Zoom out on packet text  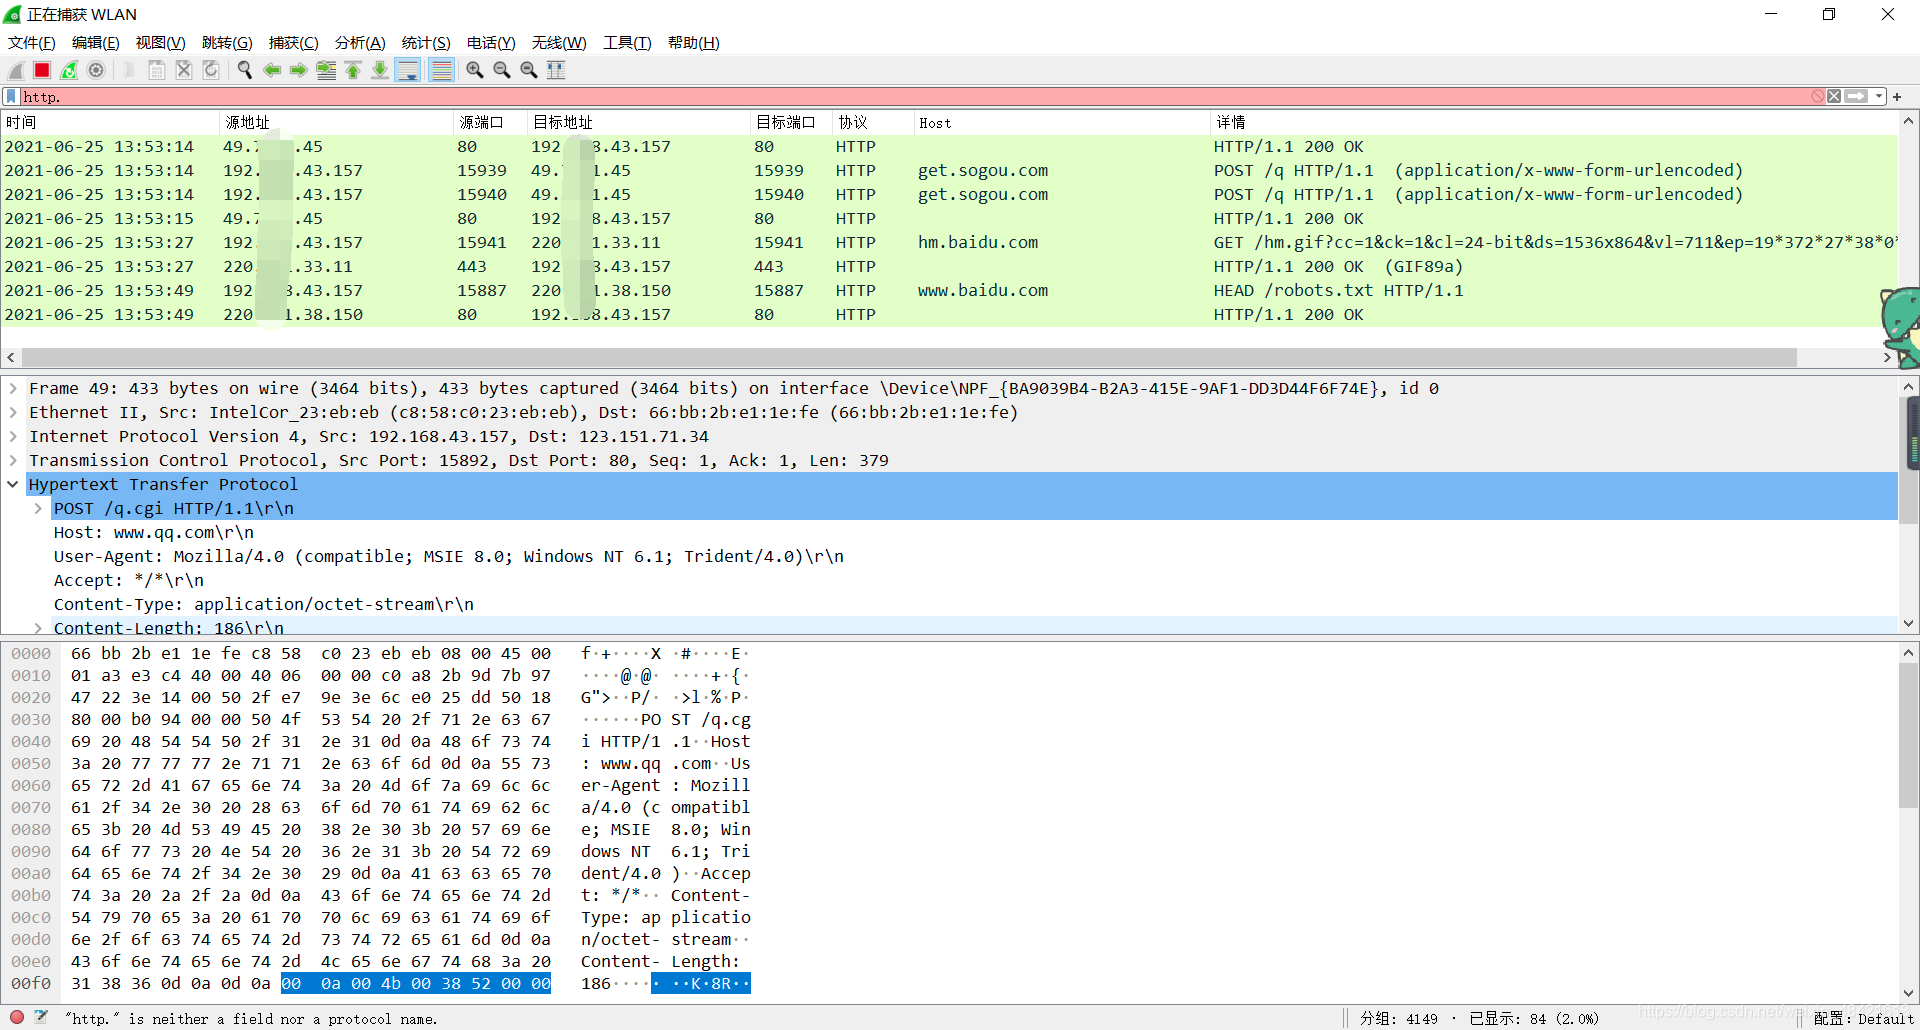pyautogui.click(x=502, y=70)
